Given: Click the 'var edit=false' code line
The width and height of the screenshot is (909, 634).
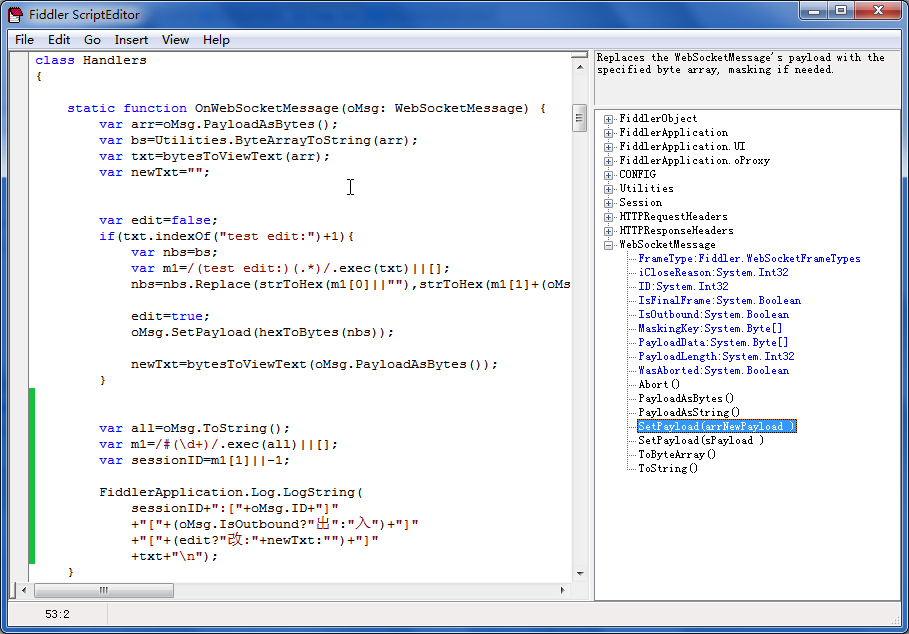Looking at the screenshot, I should [x=158, y=220].
